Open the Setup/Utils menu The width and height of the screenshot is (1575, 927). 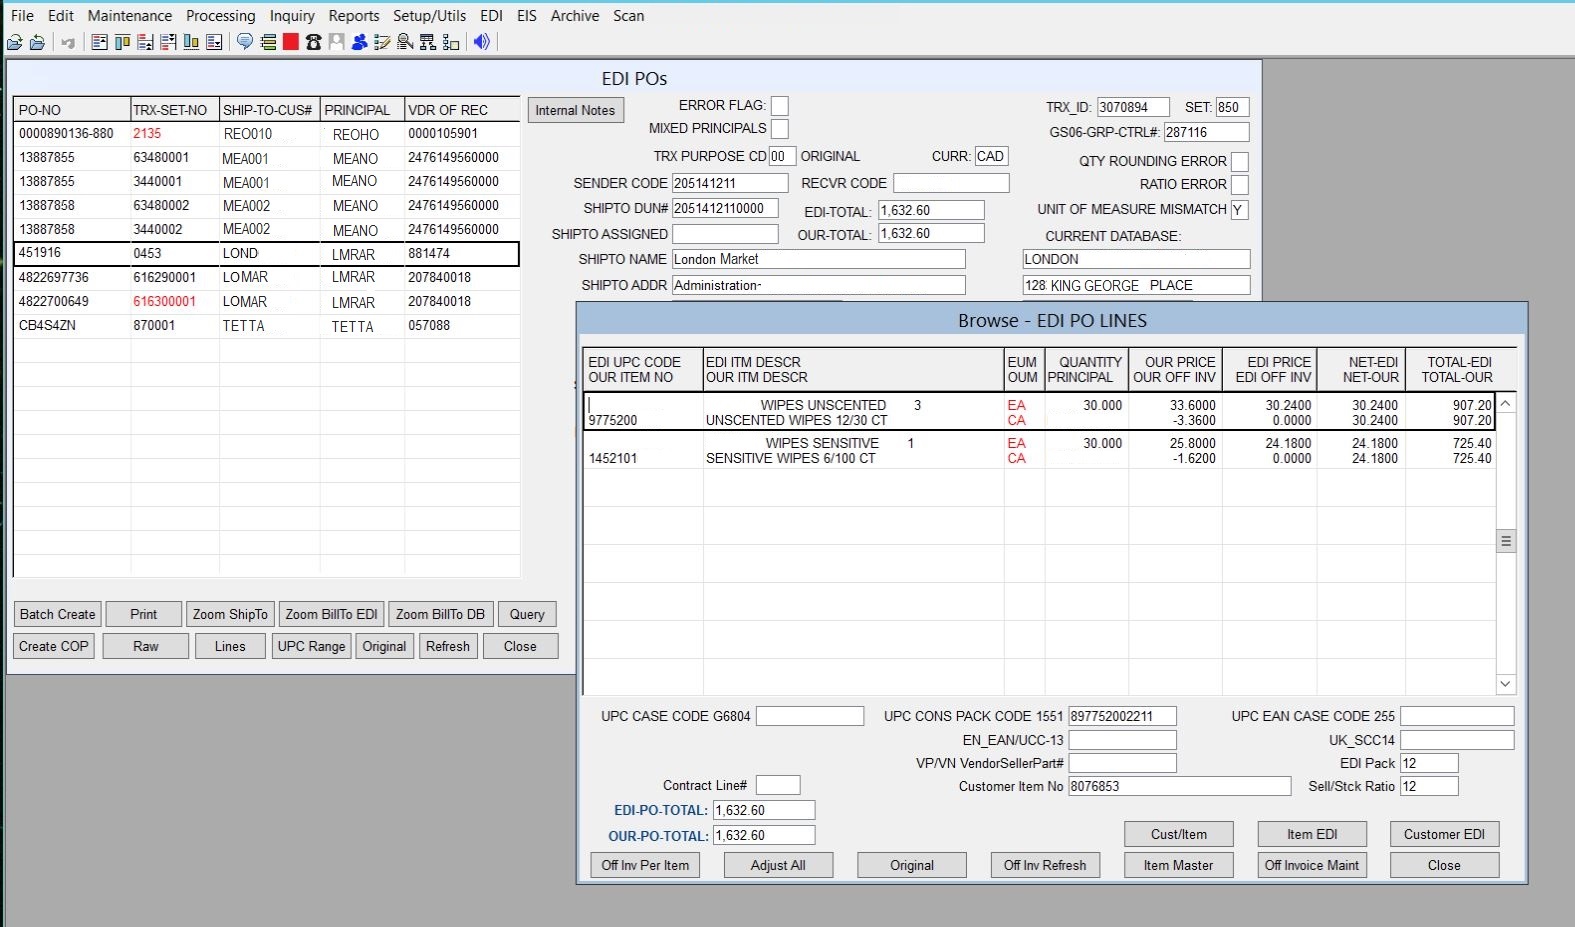coord(429,16)
